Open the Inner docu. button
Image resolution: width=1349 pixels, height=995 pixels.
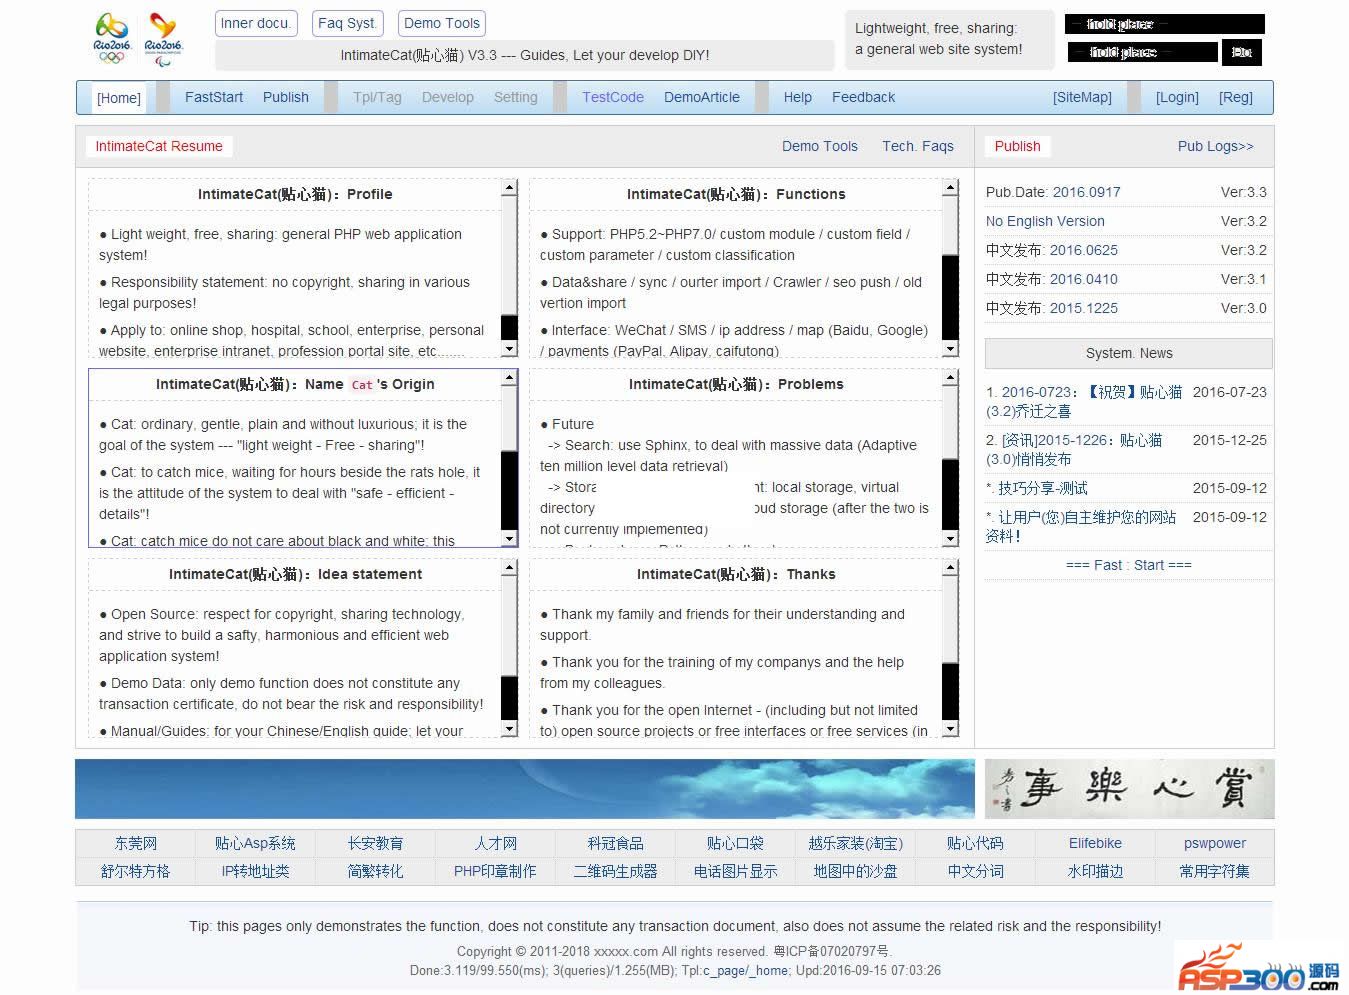[256, 23]
